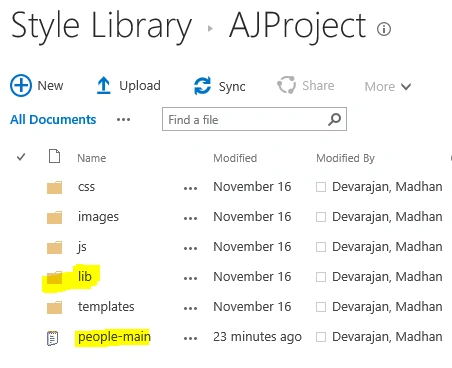Open the templates folder link

106,307
